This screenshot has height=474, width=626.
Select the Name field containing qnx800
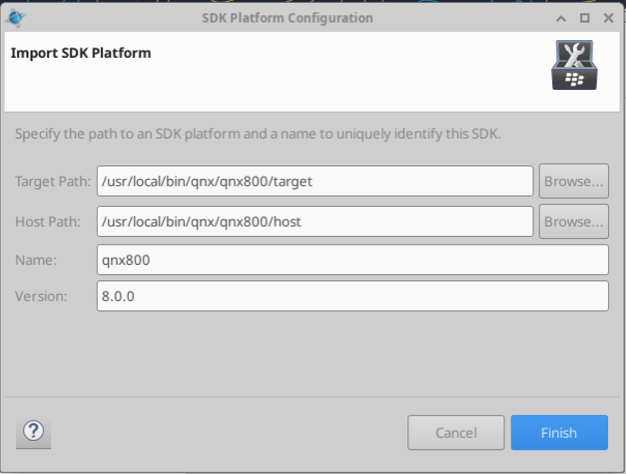(x=352, y=260)
